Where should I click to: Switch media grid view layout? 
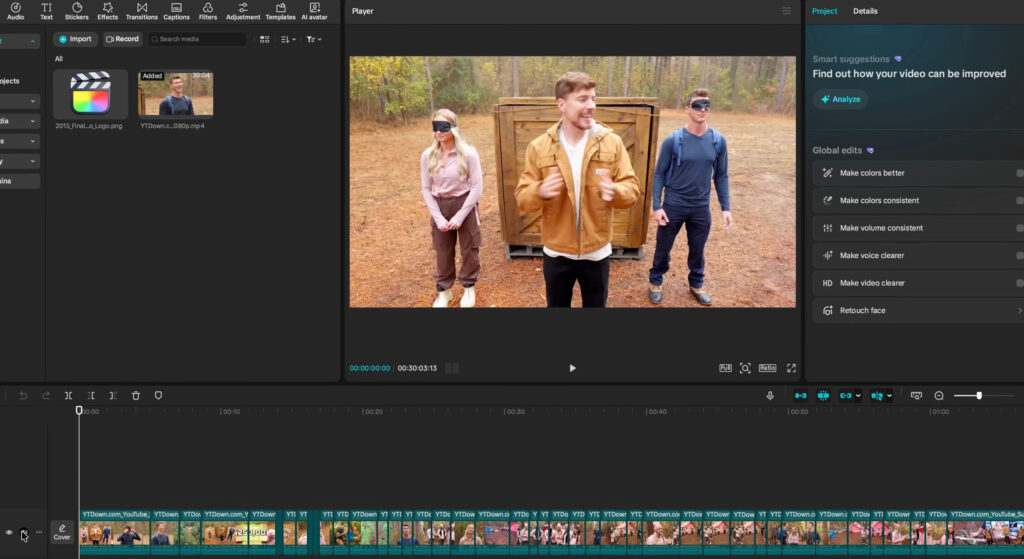pyautogui.click(x=264, y=39)
